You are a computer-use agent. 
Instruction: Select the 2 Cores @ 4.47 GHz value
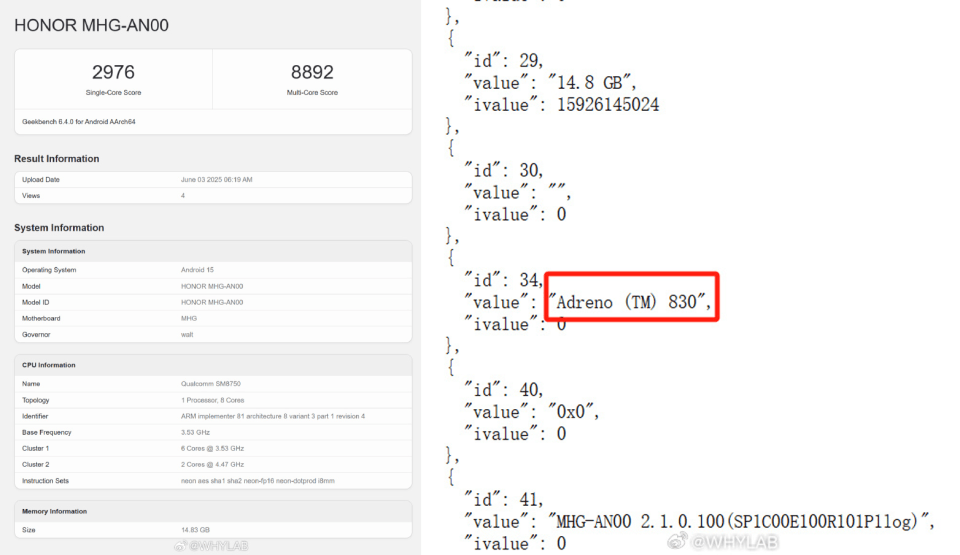pyautogui.click(x=212, y=464)
